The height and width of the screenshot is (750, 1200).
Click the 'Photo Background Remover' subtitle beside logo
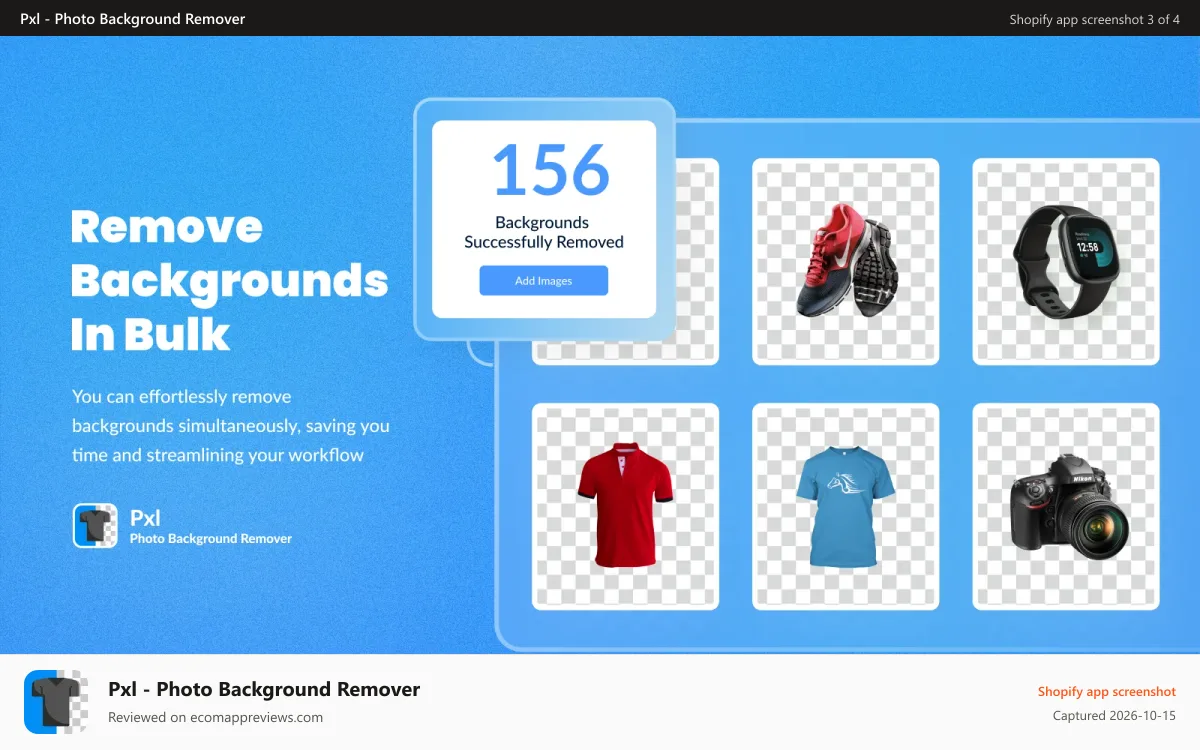pos(211,538)
